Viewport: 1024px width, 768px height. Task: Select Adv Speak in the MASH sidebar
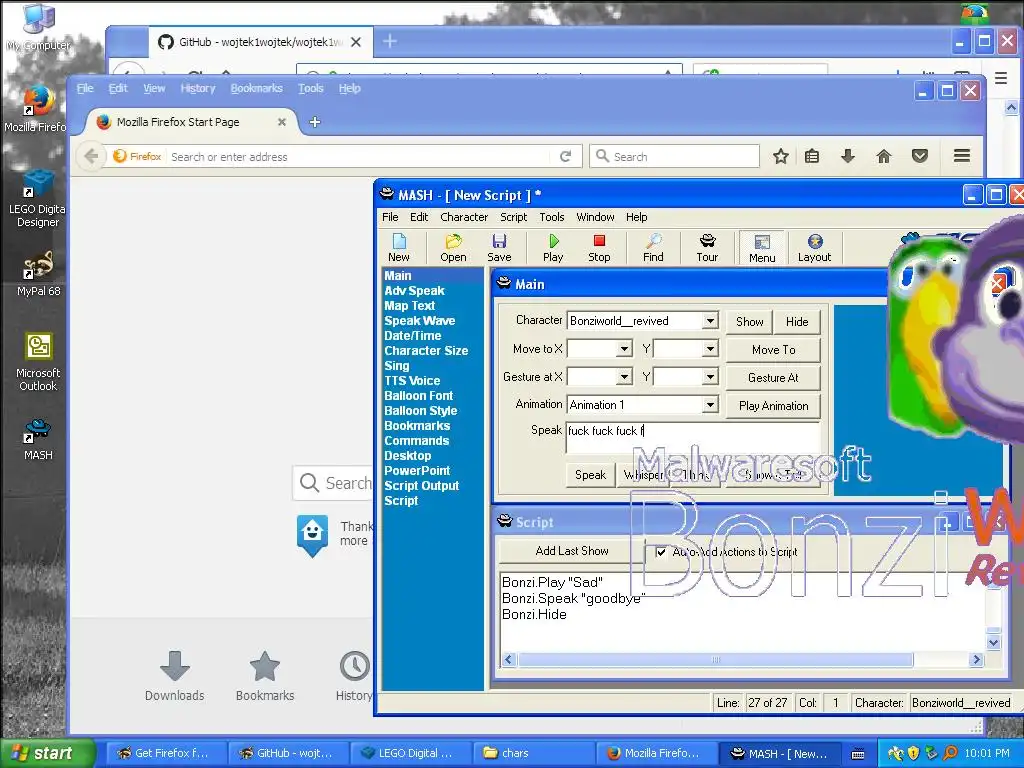414,291
